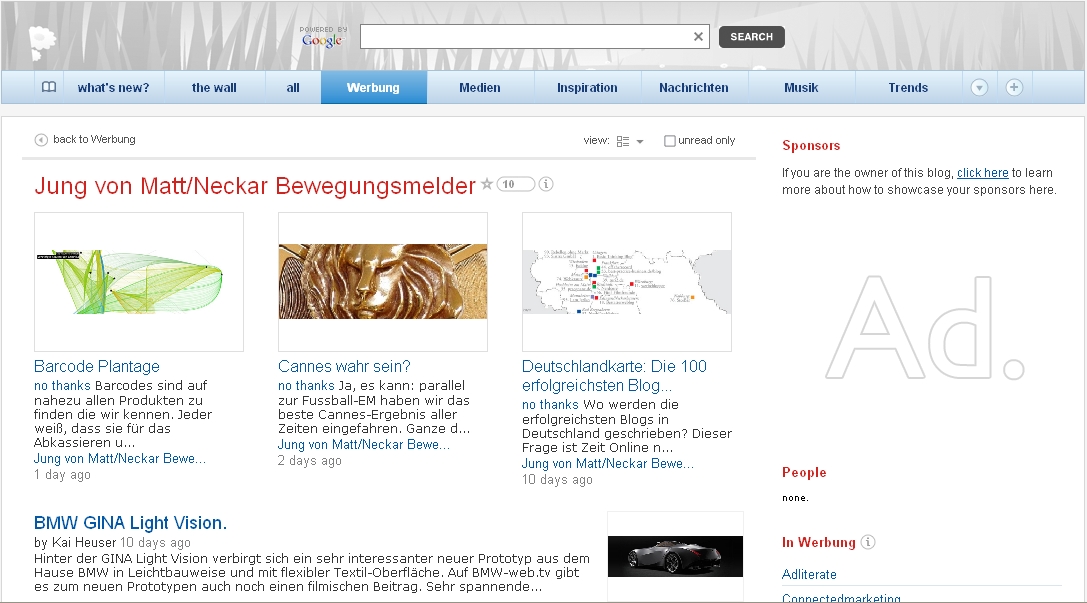Follow the click here sponsors link
The width and height of the screenshot is (1087, 603).
982,173
